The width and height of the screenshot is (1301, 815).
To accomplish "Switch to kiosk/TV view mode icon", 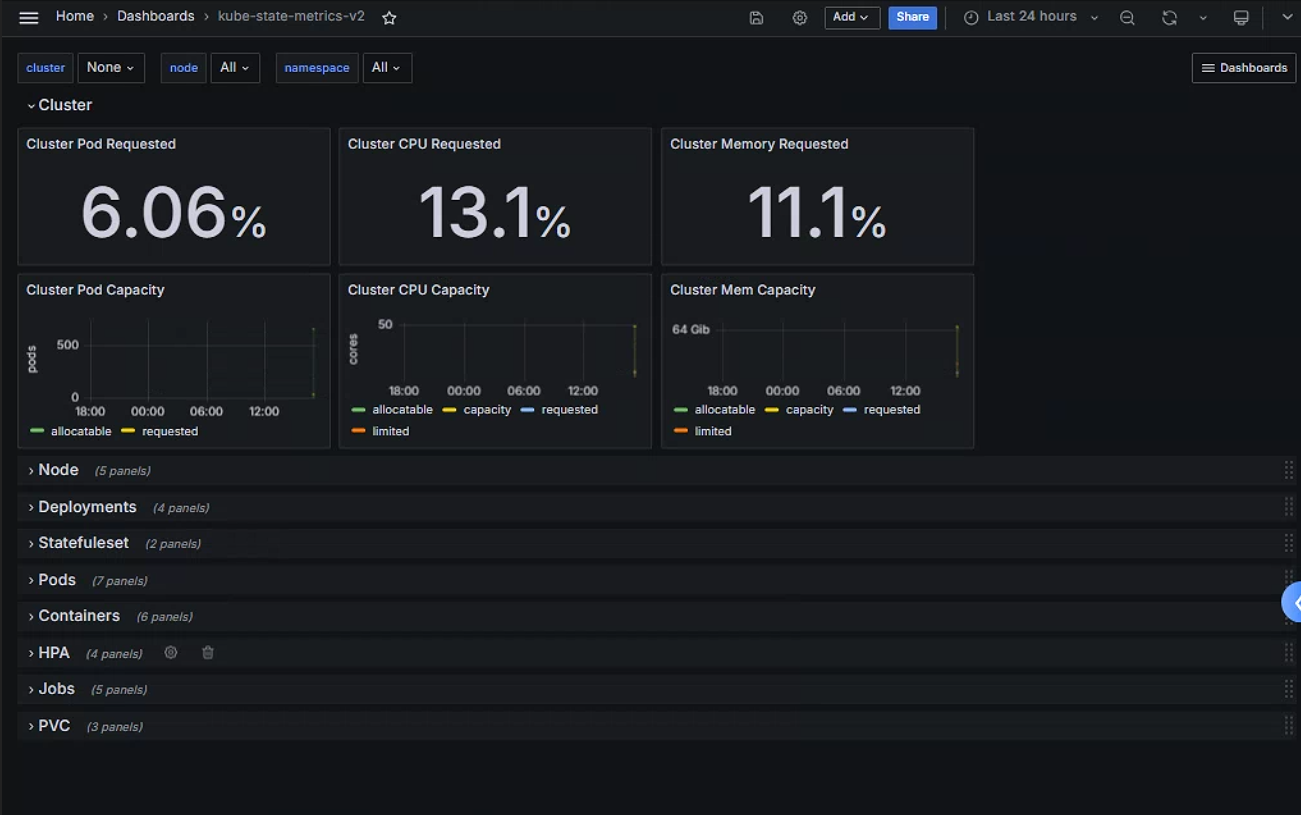I will point(1241,18).
